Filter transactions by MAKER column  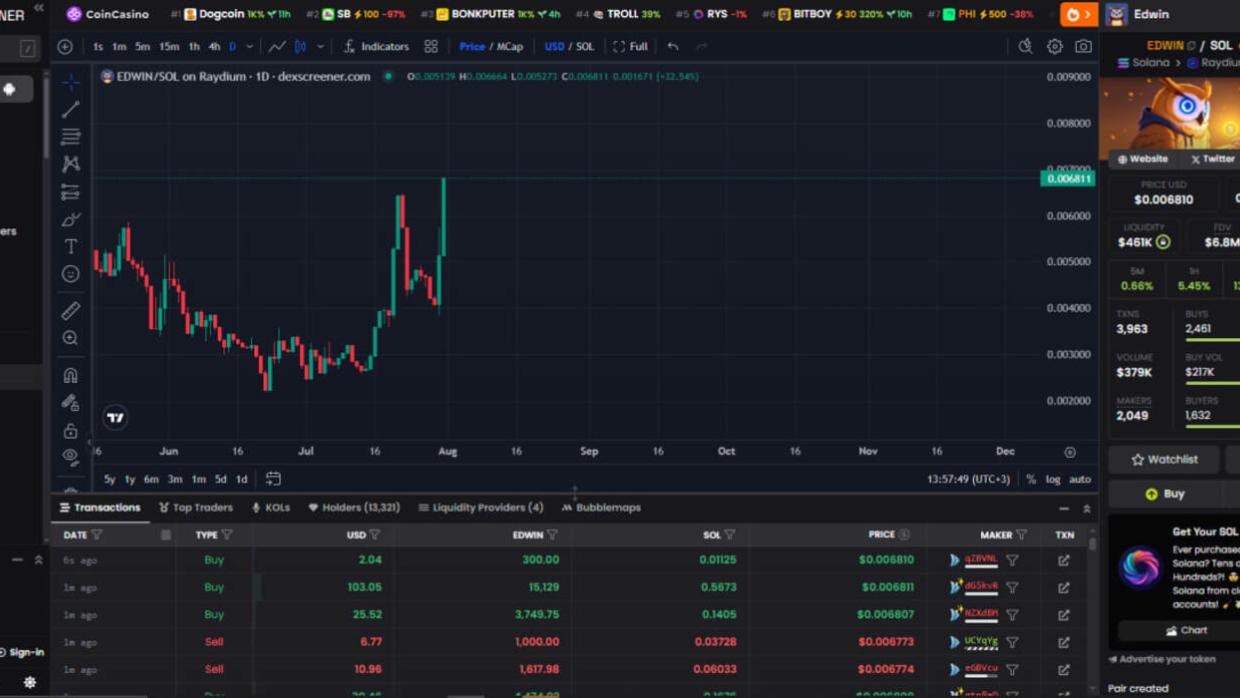coord(1021,535)
